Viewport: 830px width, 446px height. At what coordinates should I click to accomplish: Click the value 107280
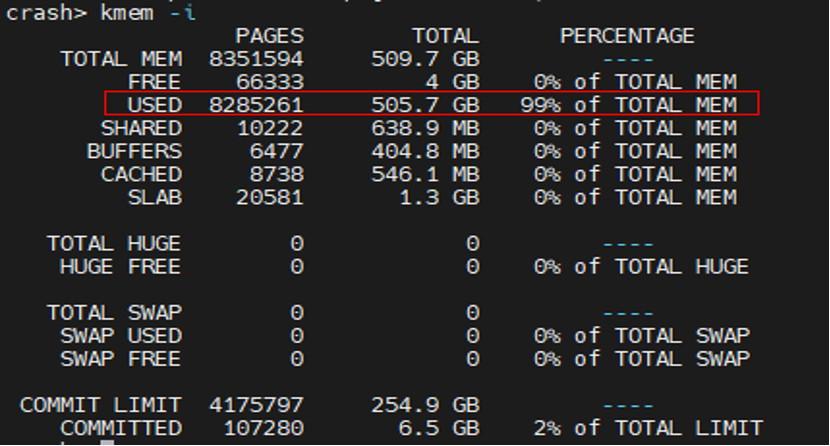tap(263, 428)
